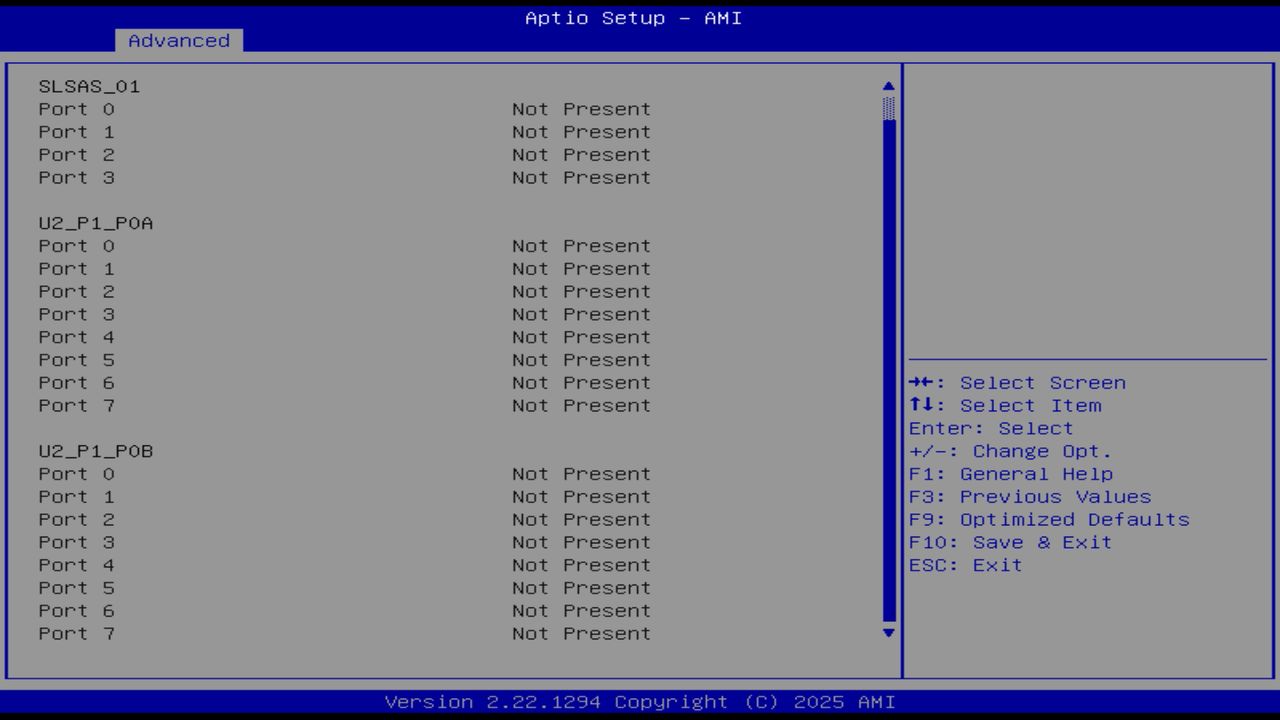The height and width of the screenshot is (720, 1280).
Task: Select Port 0 under SLSAS_01
Action: (75, 109)
